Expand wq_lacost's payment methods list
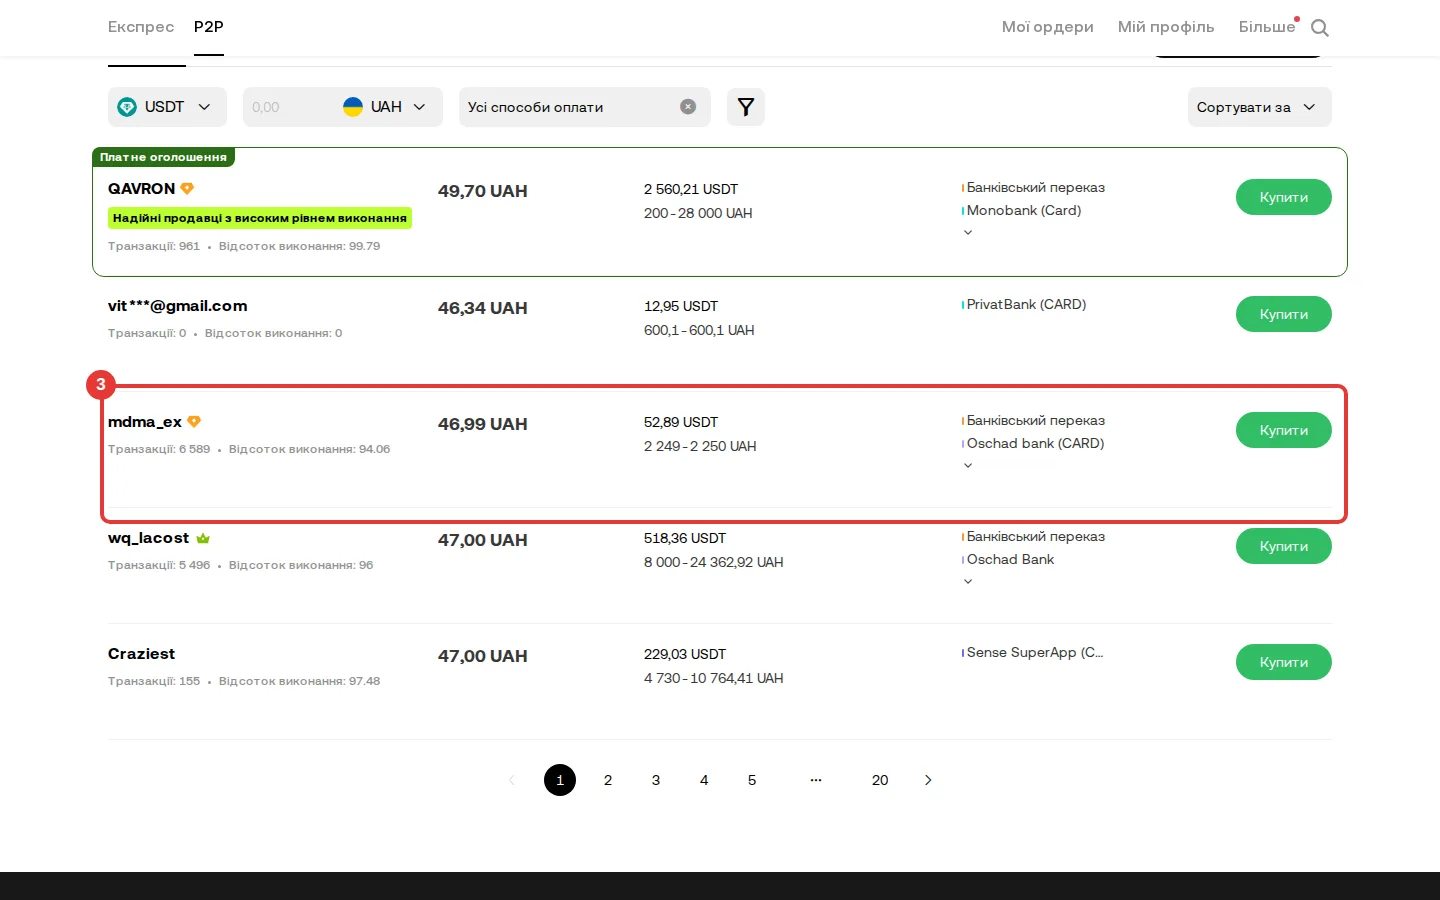Image resolution: width=1440 pixels, height=900 pixels. click(x=968, y=582)
